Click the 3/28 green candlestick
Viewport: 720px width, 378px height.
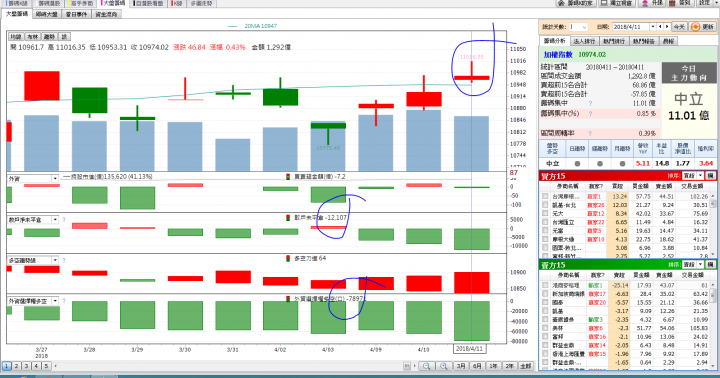(x=90, y=100)
